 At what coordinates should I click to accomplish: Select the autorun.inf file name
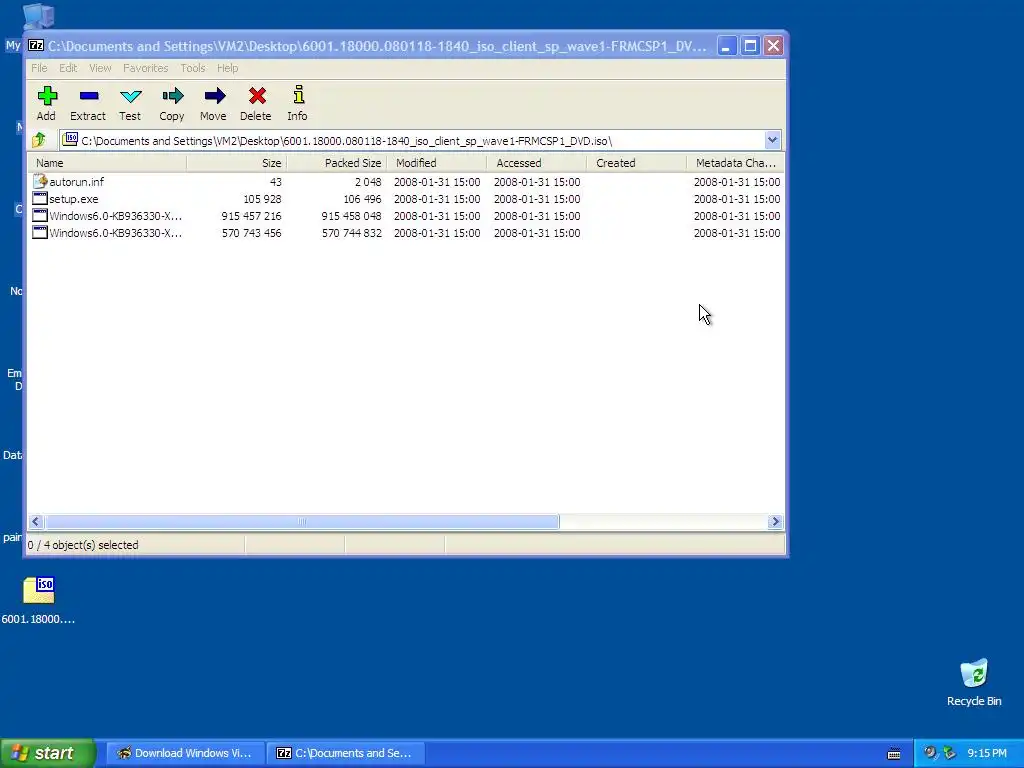(x=76, y=182)
